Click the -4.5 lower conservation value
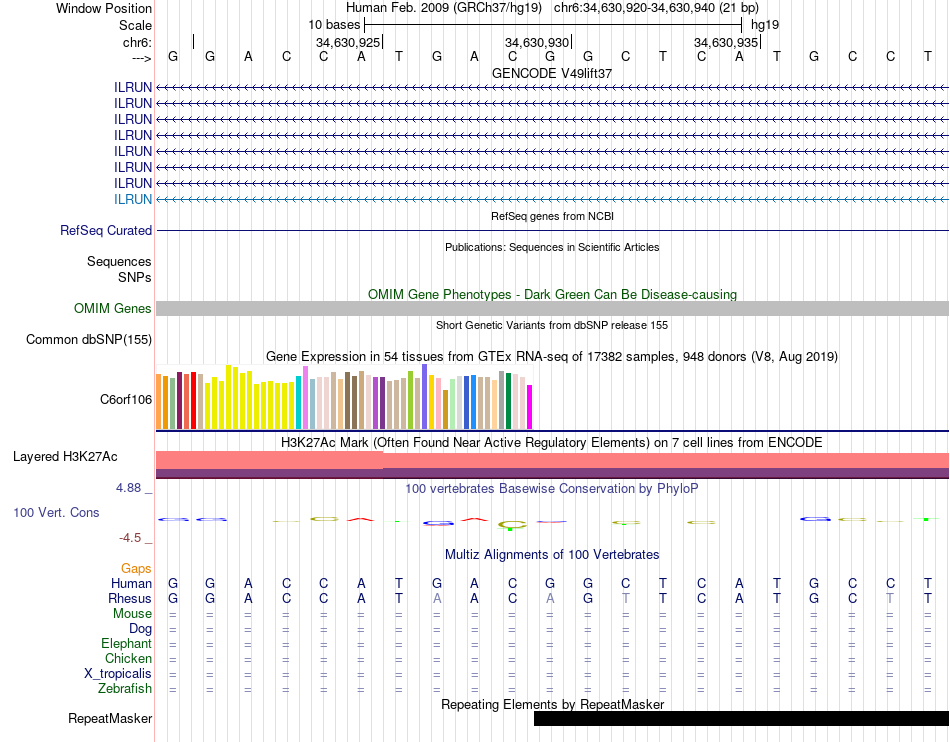 point(130,538)
